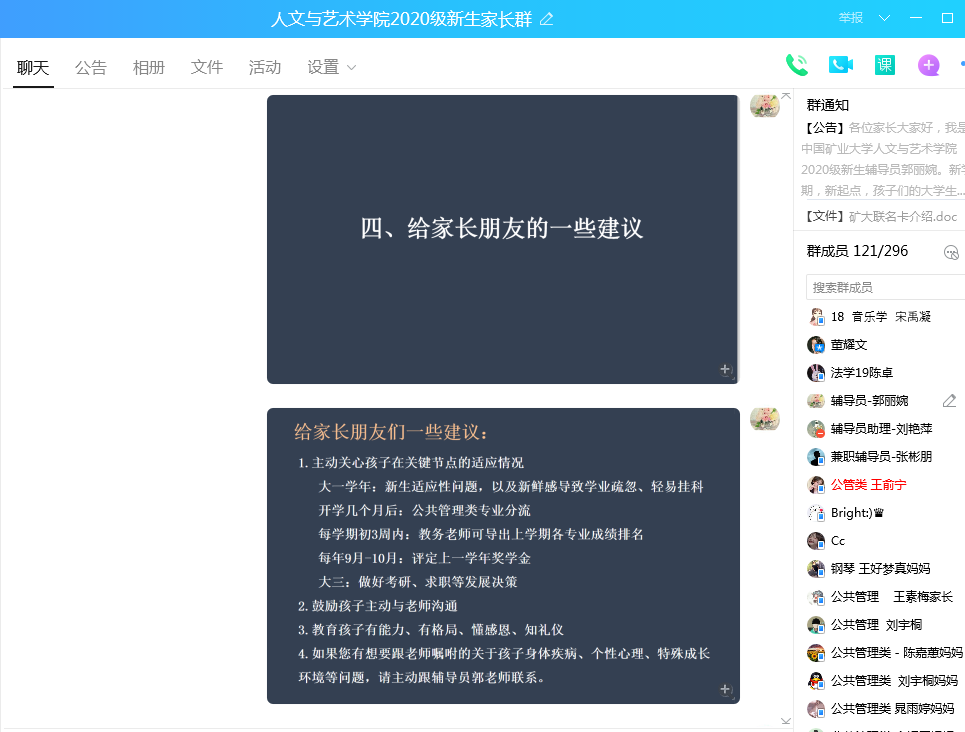Go to the 相册 tab
The image size is (965, 732).
click(x=149, y=68)
